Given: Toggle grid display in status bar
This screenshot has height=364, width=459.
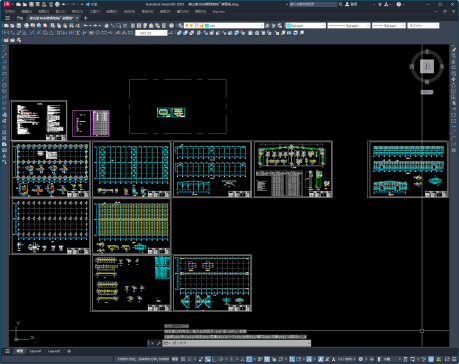Looking at the screenshot, I should [x=183, y=359].
